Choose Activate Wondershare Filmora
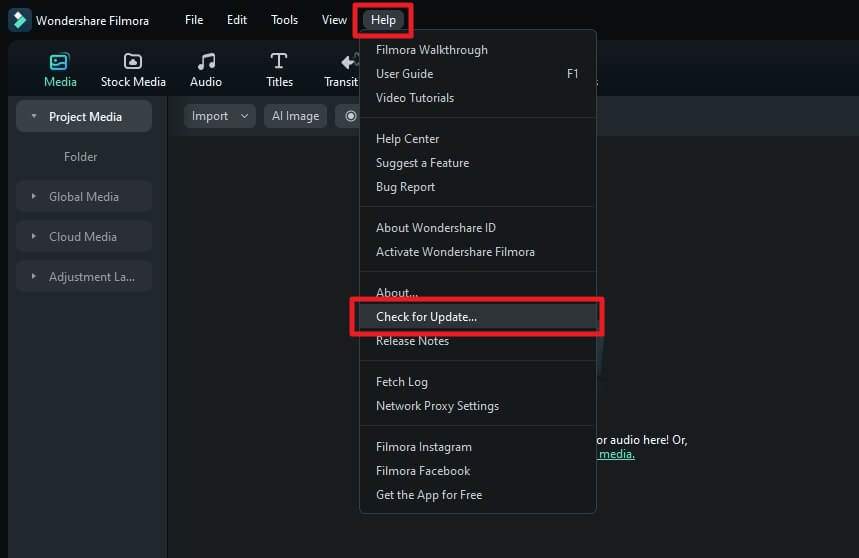Screen dimensions: 859x558 coord(477,252)
